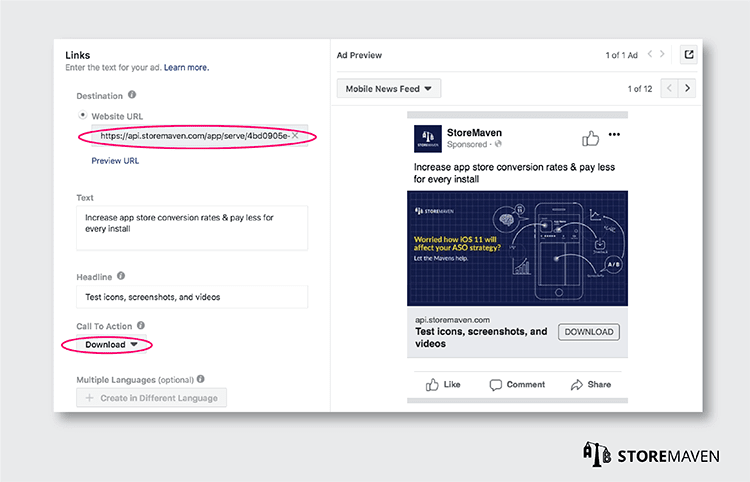Go to the previous ad arrow beside 1 of 1 Ad
The height and width of the screenshot is (482, 750).
pos(650,54)
